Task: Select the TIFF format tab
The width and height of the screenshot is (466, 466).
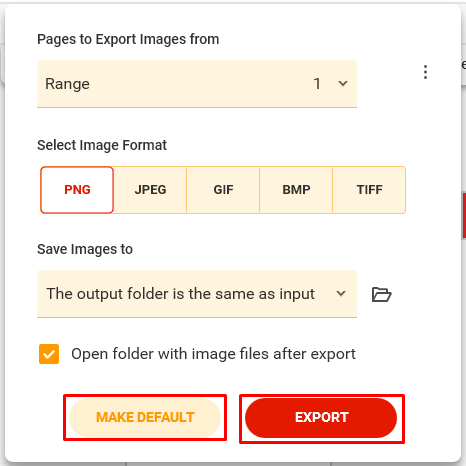Action: [369, 190]
